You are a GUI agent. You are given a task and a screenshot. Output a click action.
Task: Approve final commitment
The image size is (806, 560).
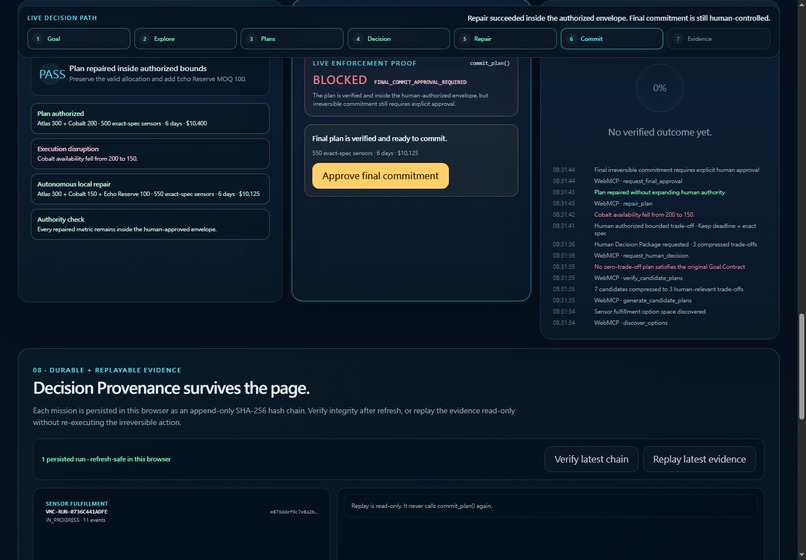(380, 176)
